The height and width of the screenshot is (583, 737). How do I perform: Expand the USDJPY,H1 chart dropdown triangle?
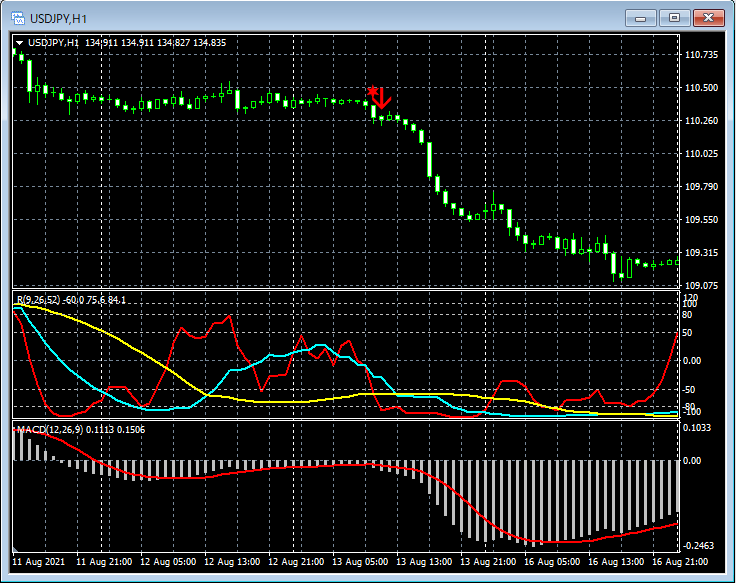click(19, 42)
